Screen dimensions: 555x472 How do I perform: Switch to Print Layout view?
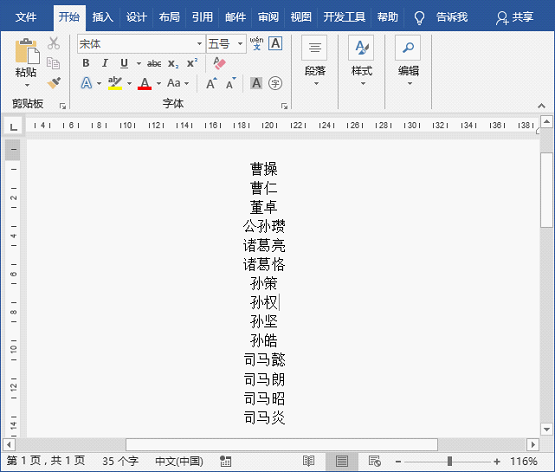coord(342,461)
